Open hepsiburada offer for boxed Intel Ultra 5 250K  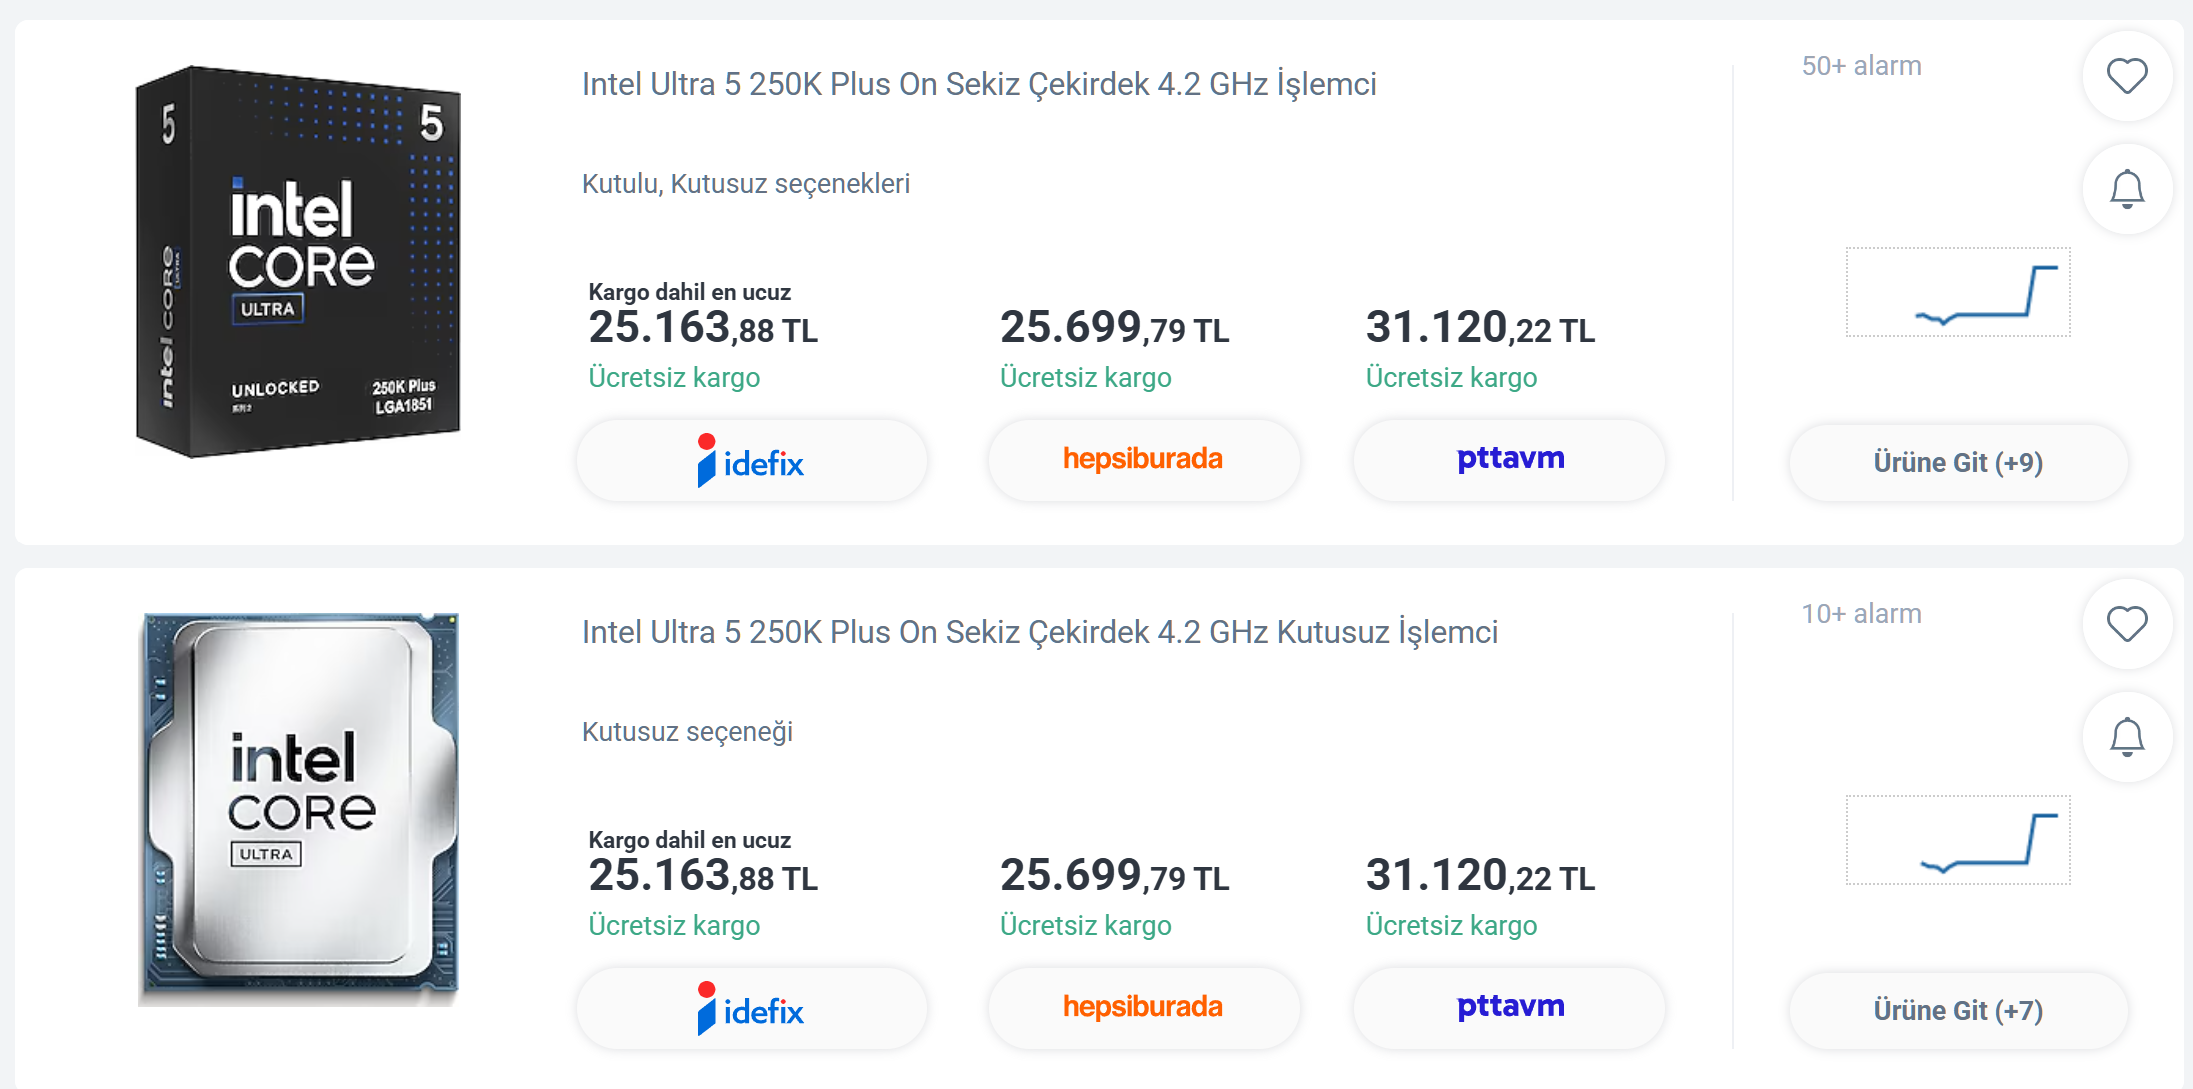1144,460
